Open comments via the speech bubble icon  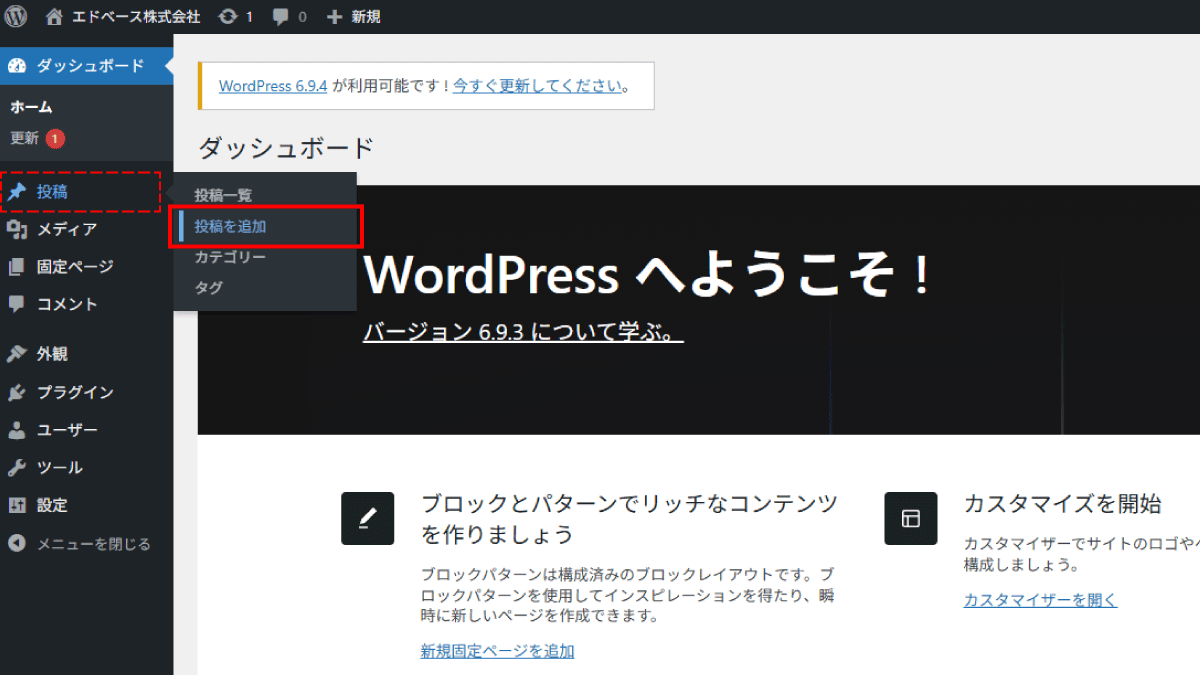[x=281, y=15]
